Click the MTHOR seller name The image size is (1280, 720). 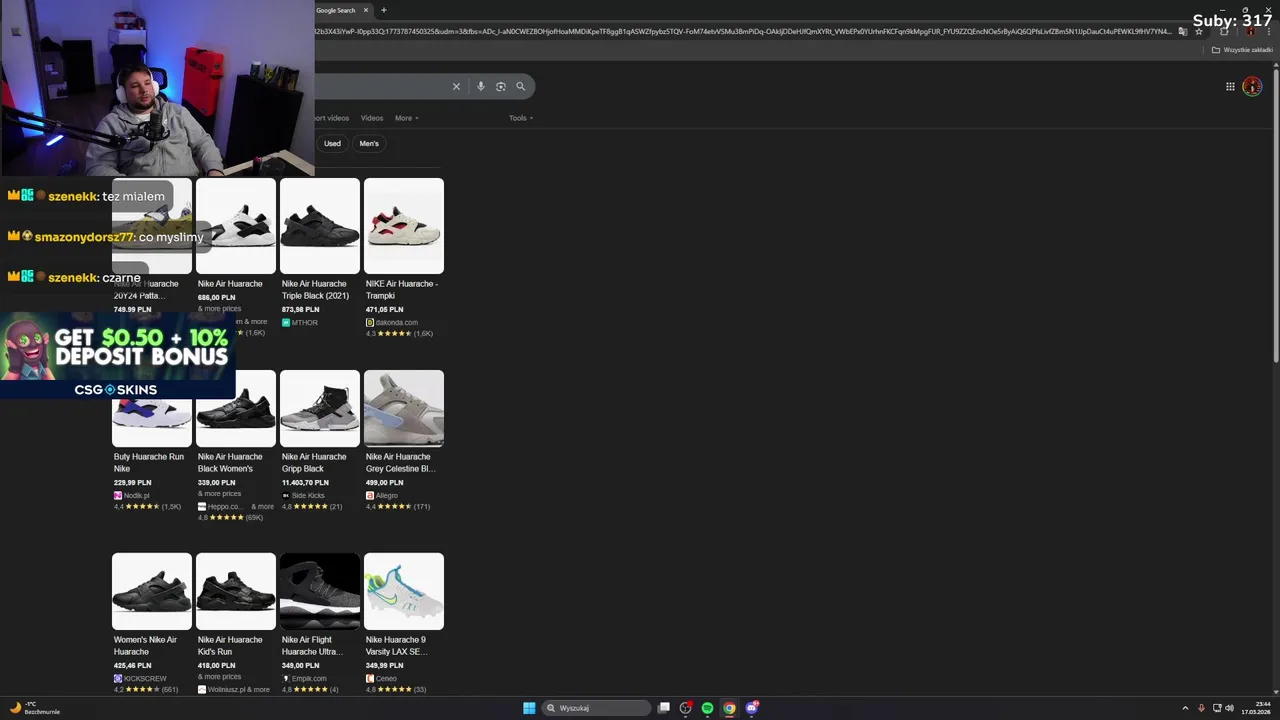[305, 323]
